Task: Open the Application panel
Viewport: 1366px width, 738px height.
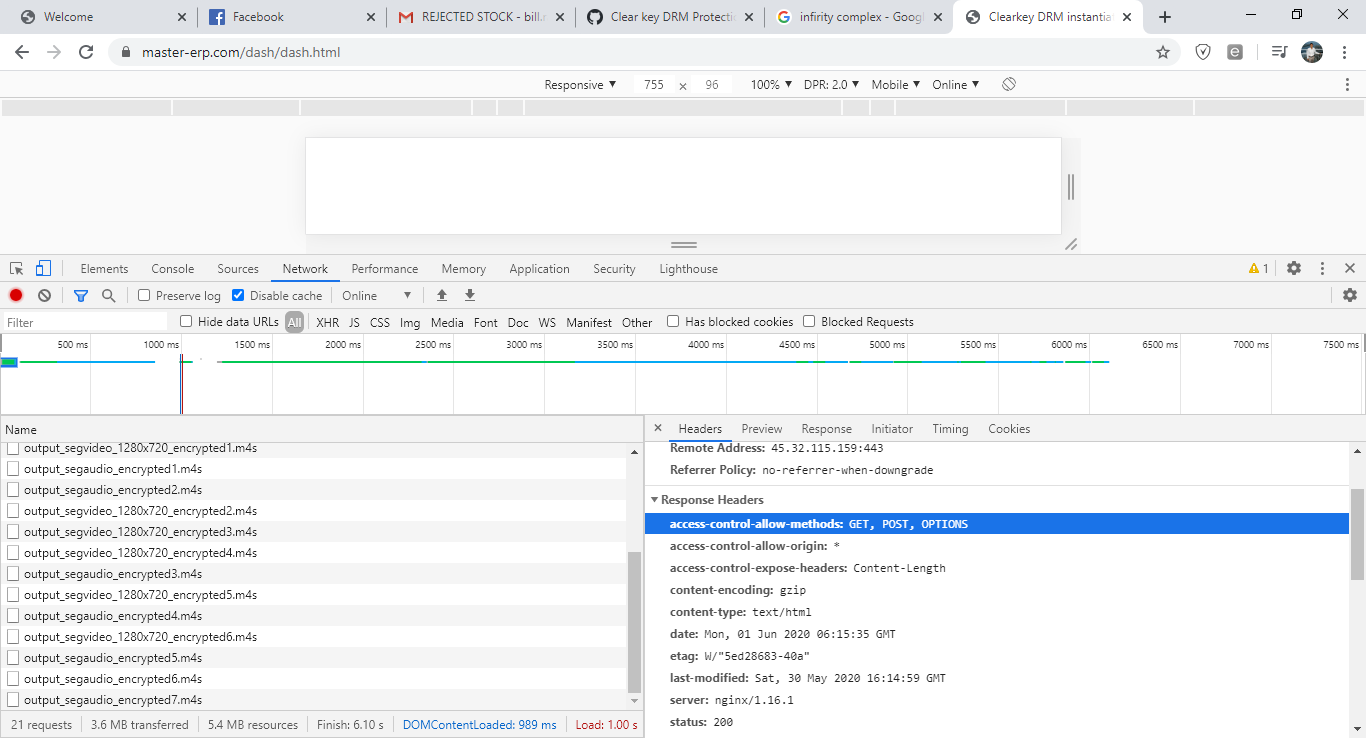Action: tap(539, 268)
